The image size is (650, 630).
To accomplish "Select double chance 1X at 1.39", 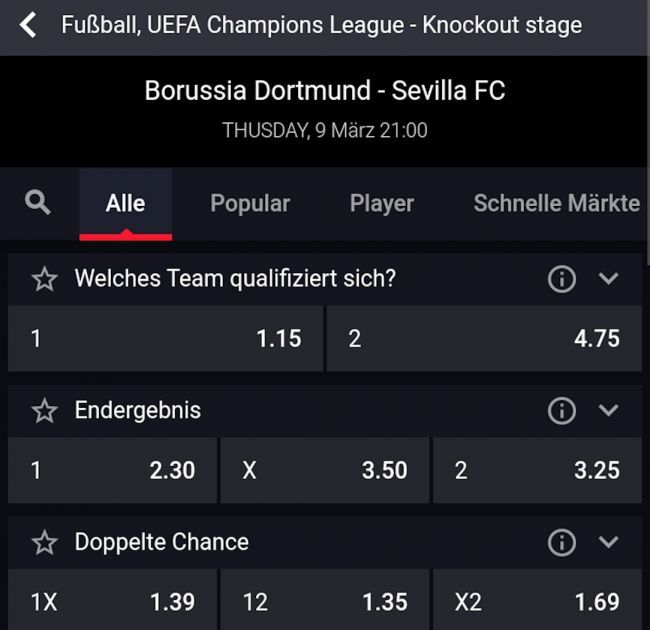I will pyautogui.click(x=112, y=601).
